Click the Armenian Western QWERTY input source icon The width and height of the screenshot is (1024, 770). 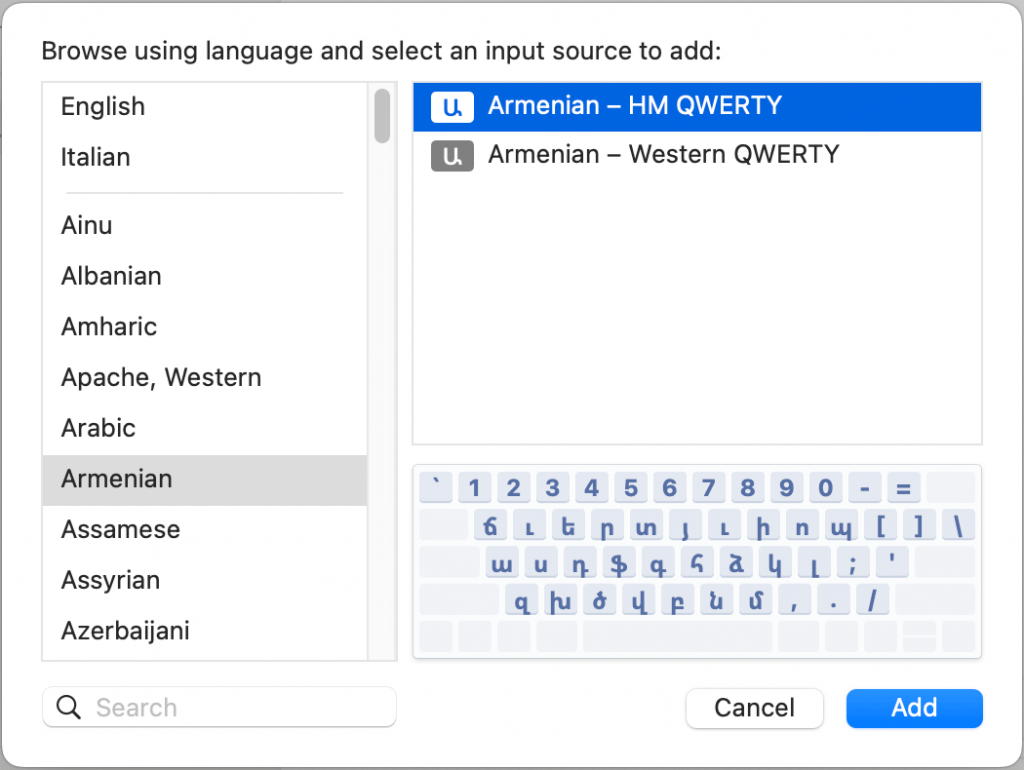click(x=452, y=155)
